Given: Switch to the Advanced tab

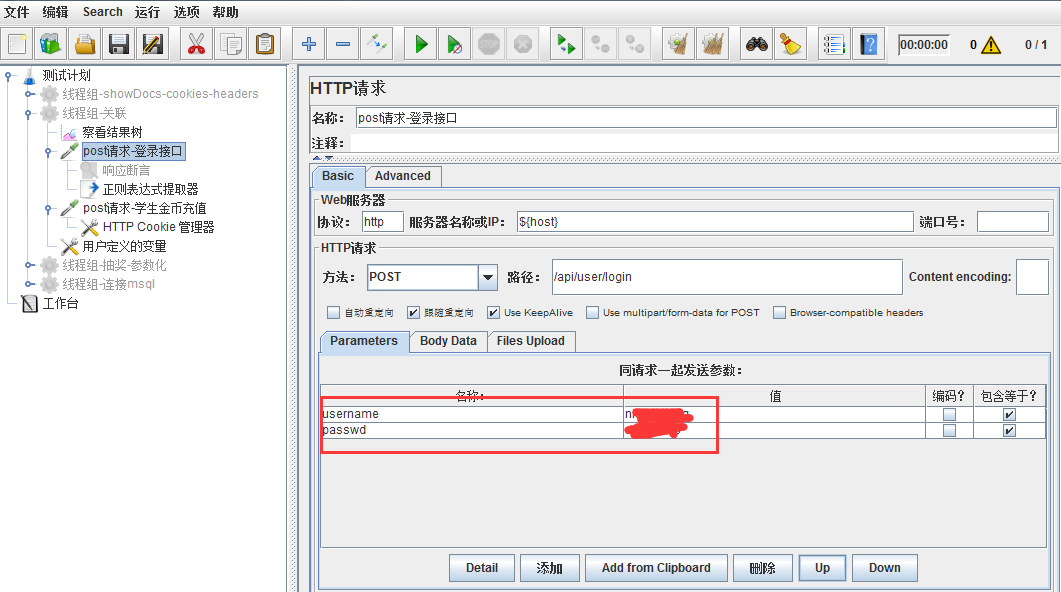Looking at the screenshot, I should (x=403, y=176).
